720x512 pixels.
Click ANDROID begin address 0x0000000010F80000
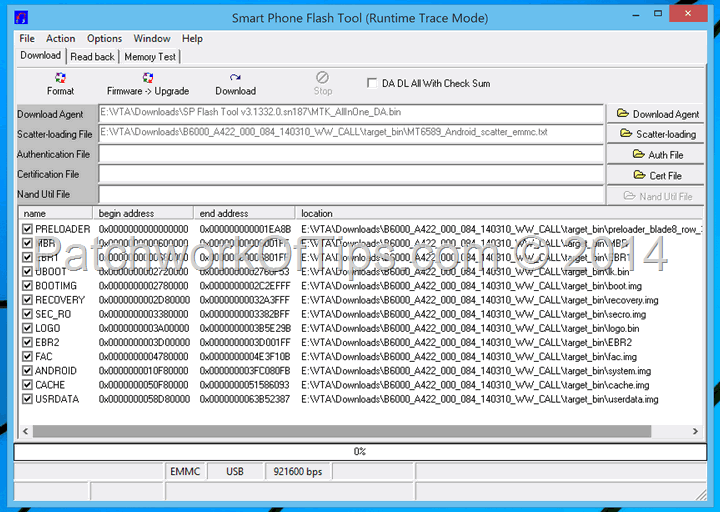pyautogui.click(x=144, y=371)
